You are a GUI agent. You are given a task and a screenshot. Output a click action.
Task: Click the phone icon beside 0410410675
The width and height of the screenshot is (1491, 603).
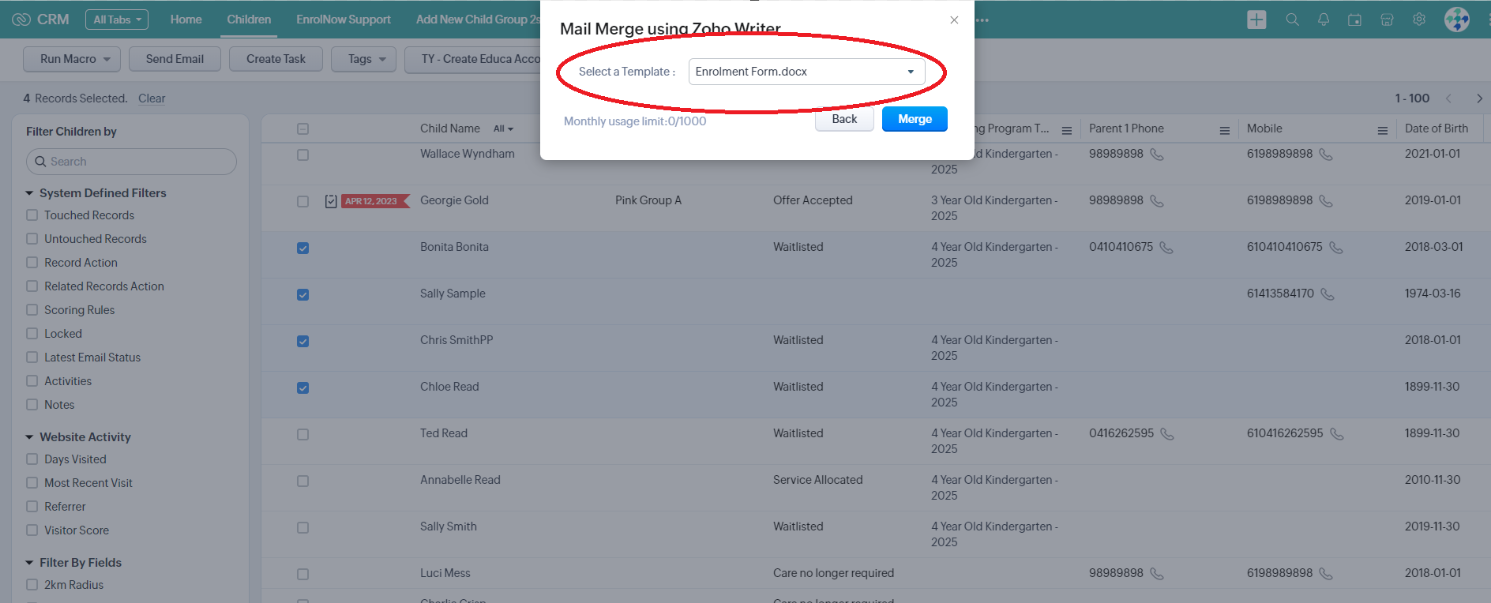pyautogui.click(x=1166, y=247)
